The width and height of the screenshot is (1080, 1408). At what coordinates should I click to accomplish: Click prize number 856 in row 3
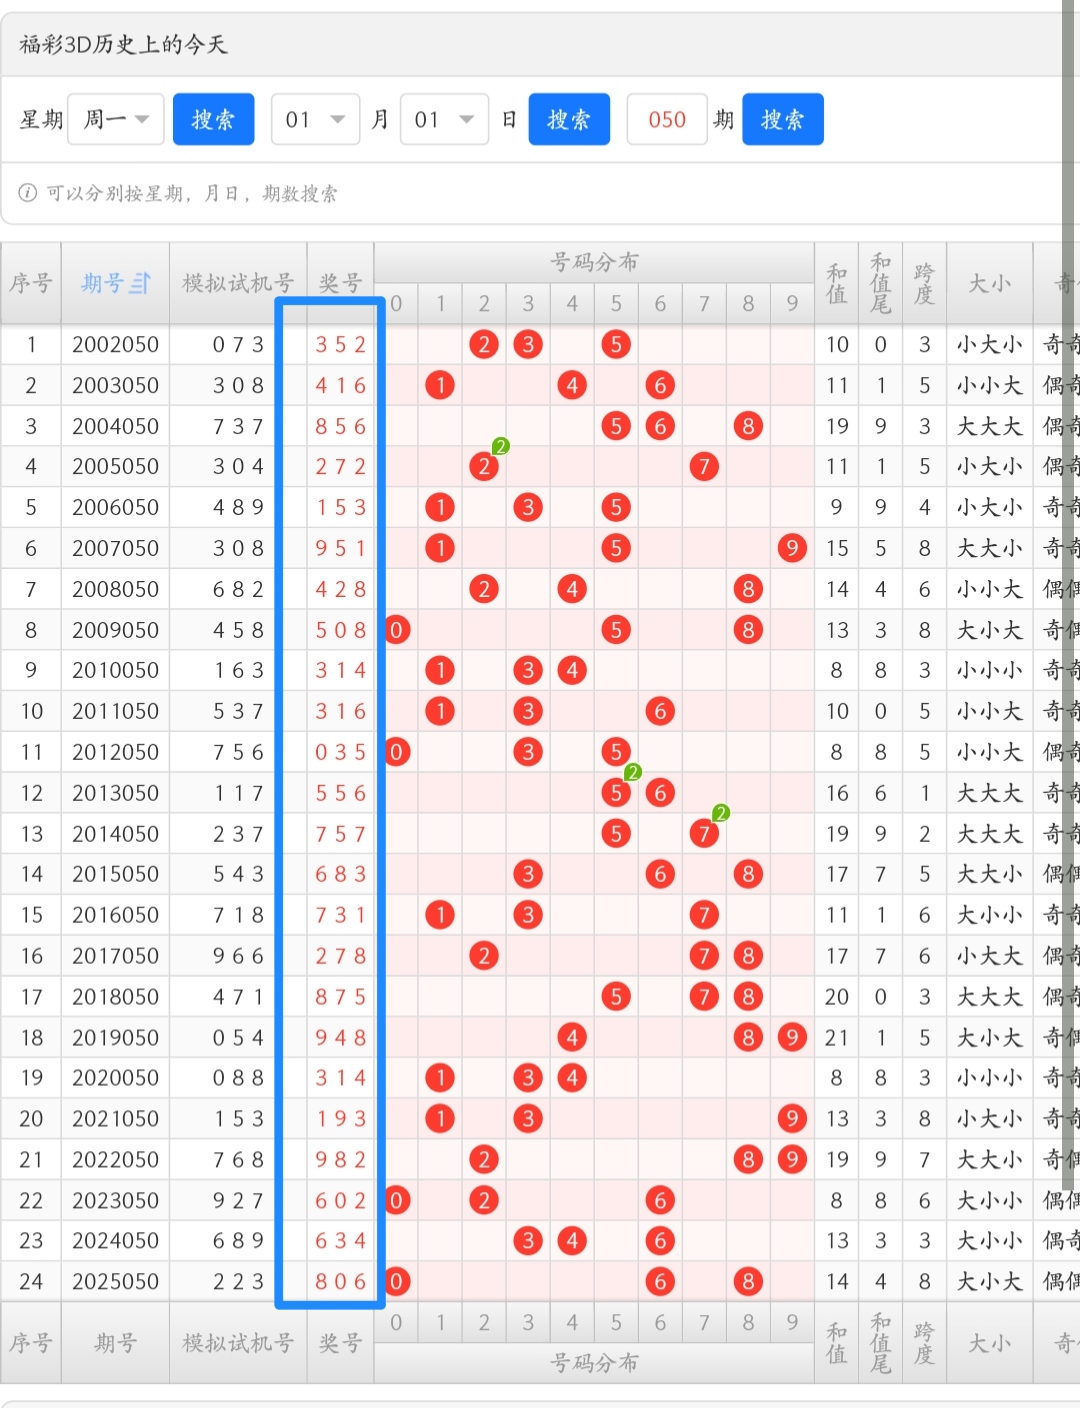point(341,426)
